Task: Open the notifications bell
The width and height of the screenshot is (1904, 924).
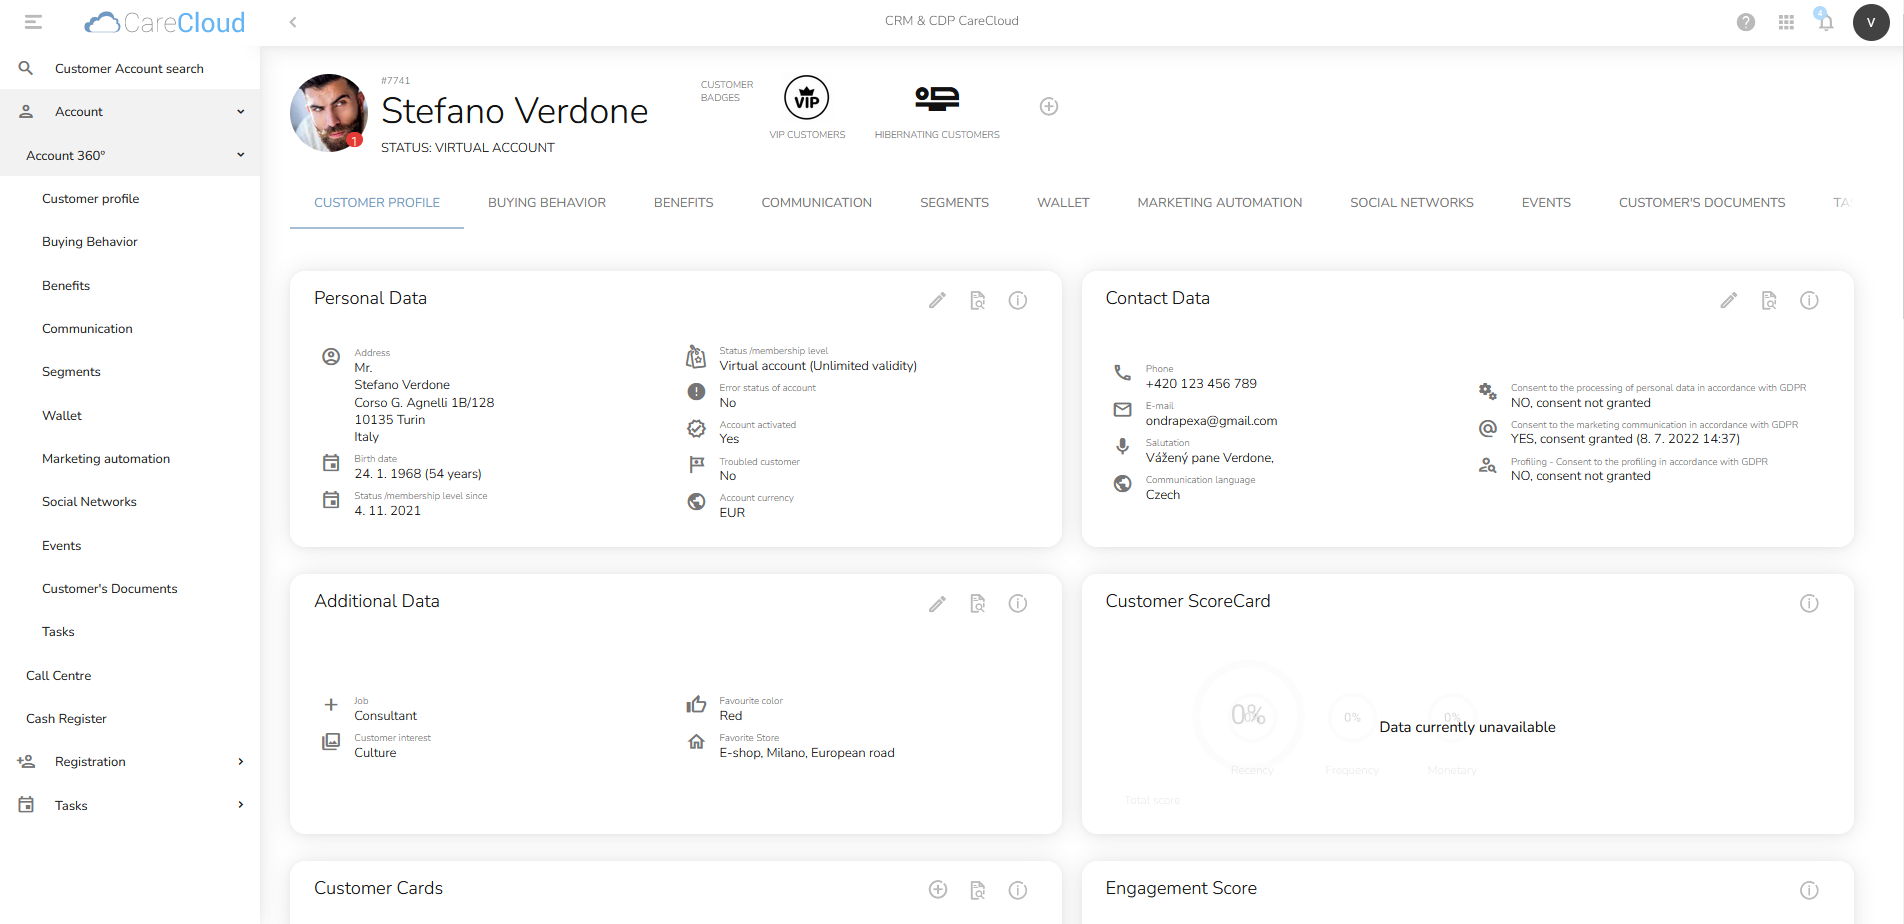Action: coord(1825,22)
